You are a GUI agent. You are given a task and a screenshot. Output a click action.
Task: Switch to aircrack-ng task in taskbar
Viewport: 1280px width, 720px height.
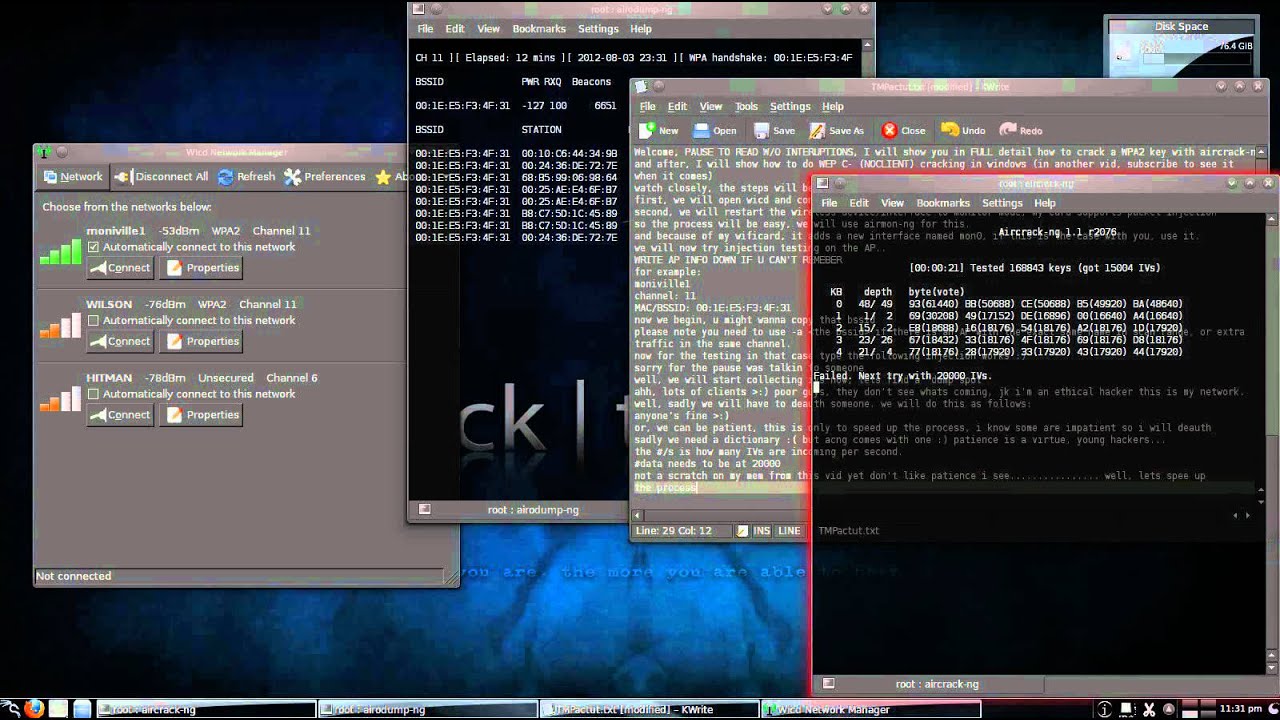pos(205,710)
